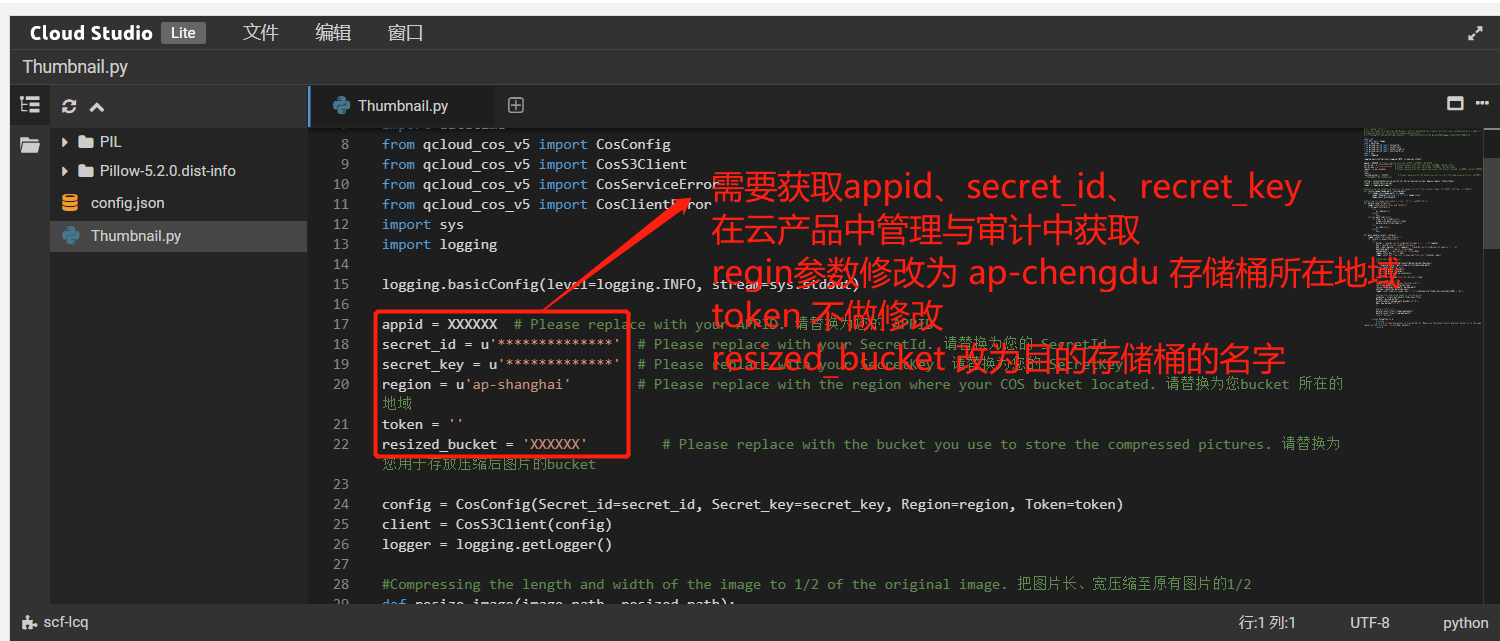Click the 'import CosS3Client' code line
Screen dimensions: 1500x641
pos(534,164)
